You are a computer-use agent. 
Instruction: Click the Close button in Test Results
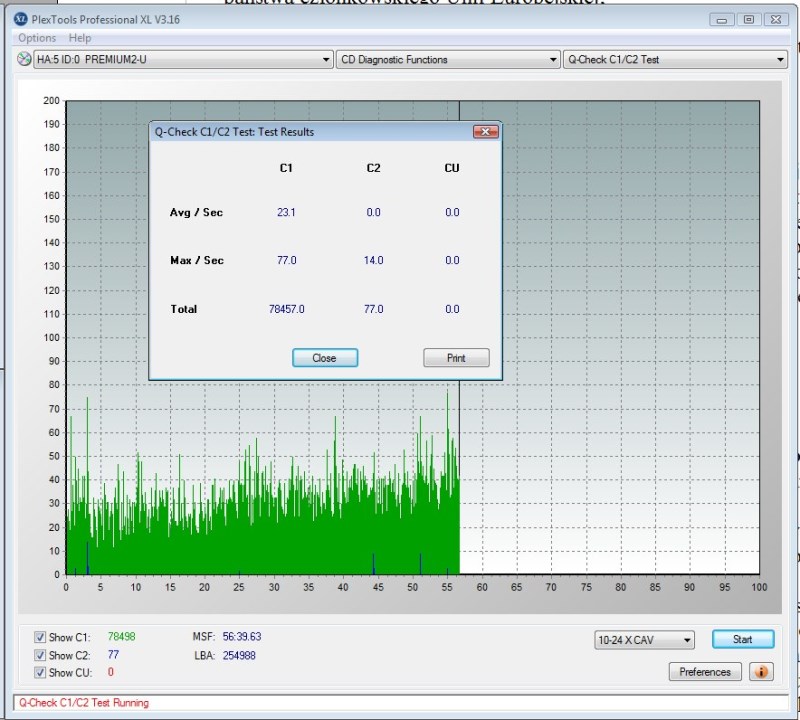point(325,358)
